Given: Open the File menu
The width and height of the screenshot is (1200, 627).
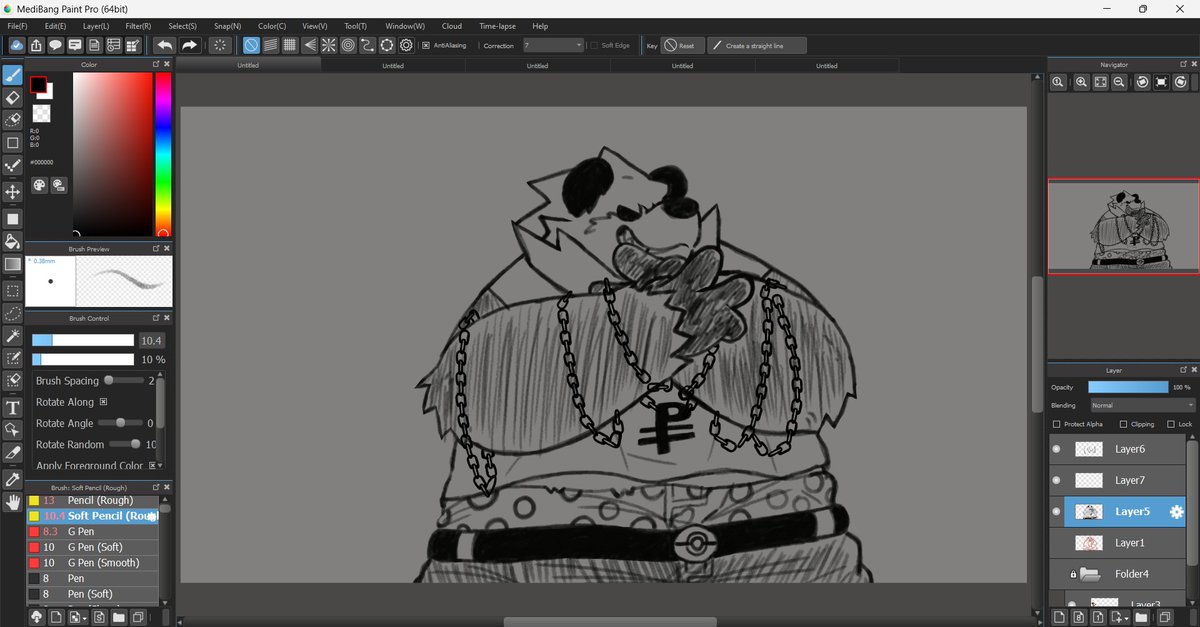Looking at the screenshot, I should 17,26.
